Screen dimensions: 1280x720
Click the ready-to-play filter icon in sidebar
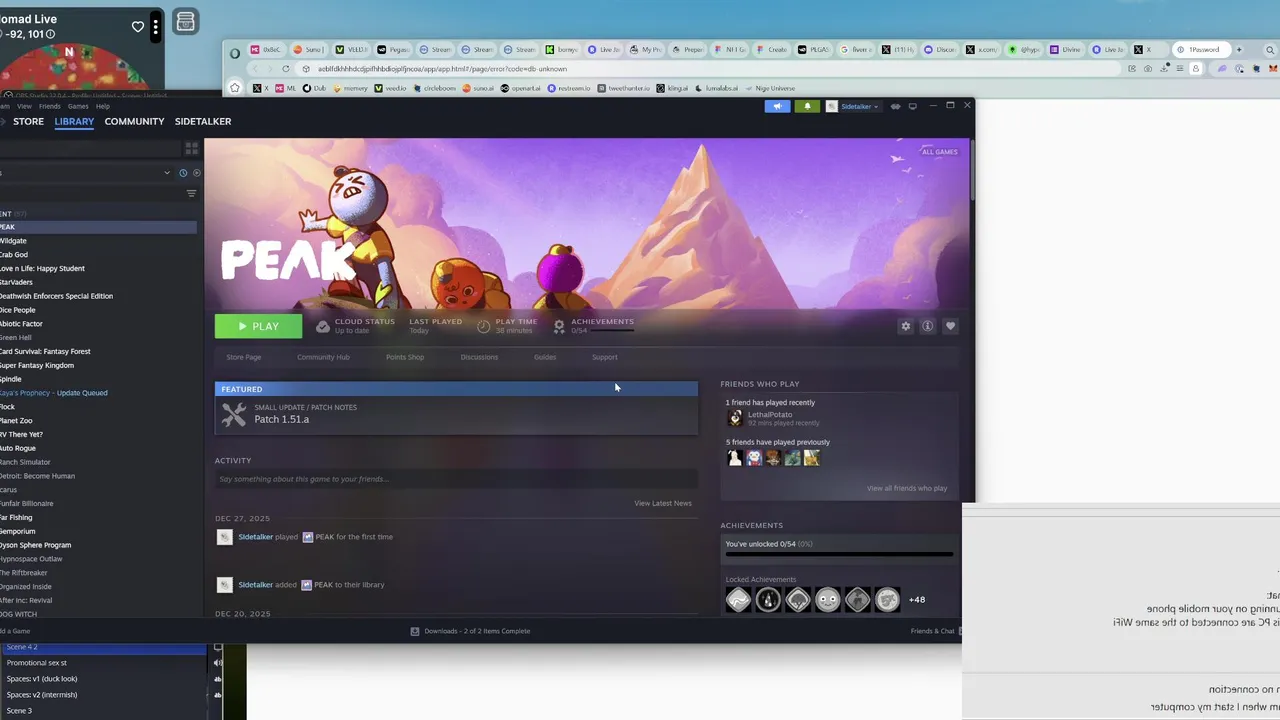click(x=196, y=173)
